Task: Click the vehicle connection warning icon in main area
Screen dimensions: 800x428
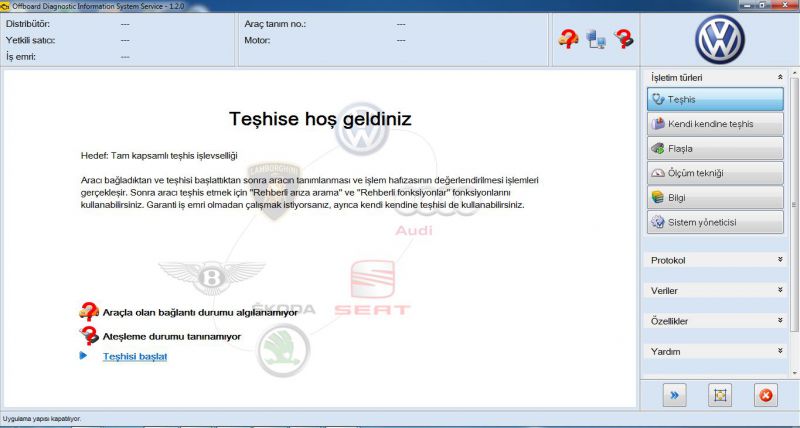Action: click(x=89, y=311)
